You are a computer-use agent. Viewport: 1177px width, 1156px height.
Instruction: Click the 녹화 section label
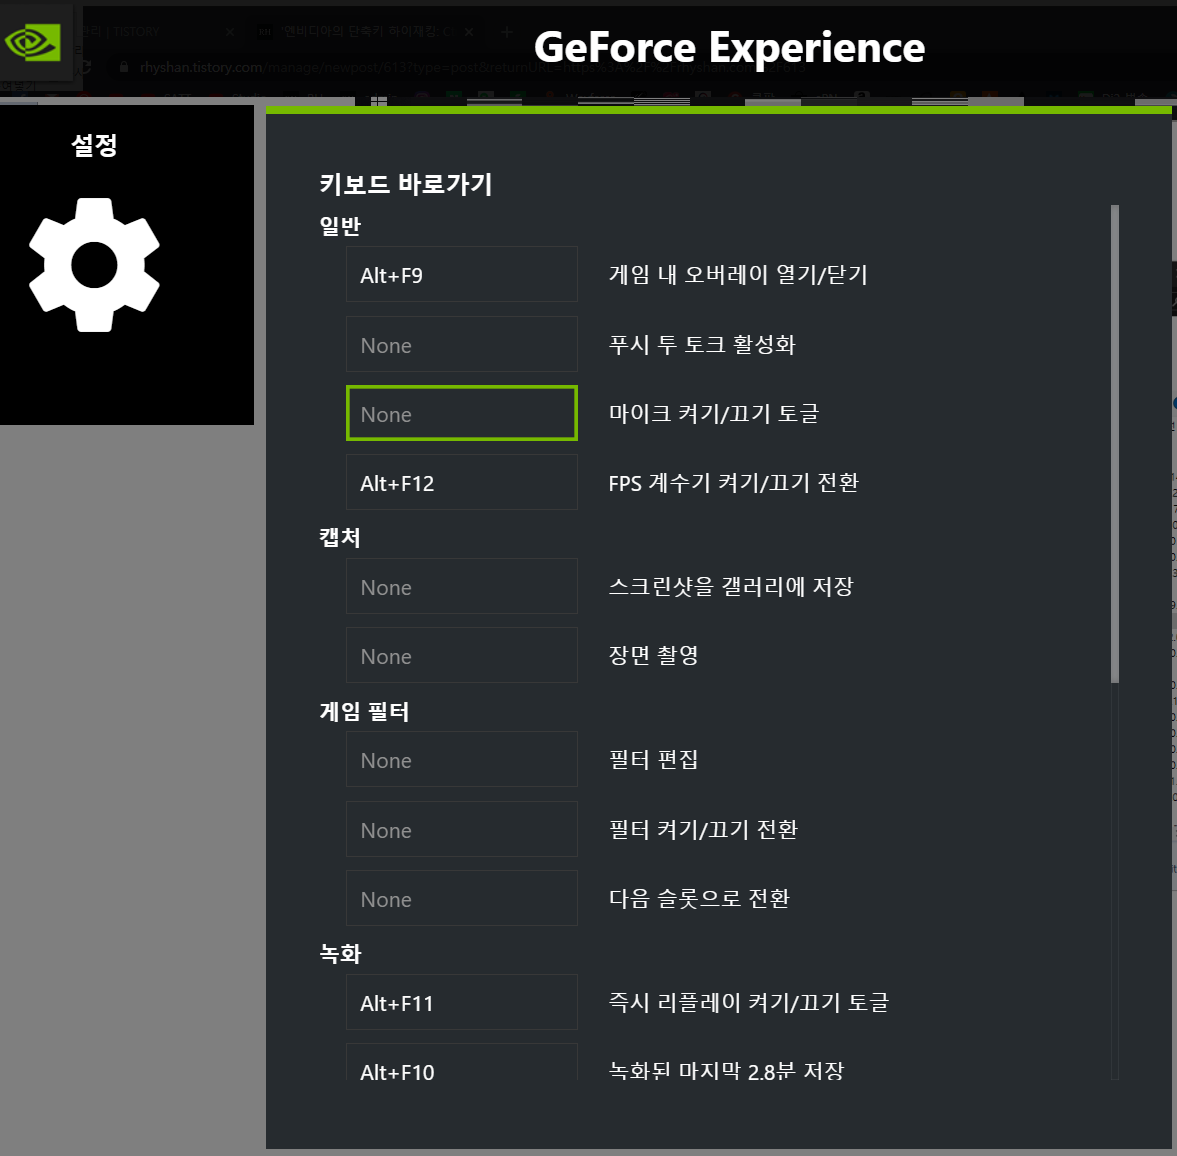[340, 954]
